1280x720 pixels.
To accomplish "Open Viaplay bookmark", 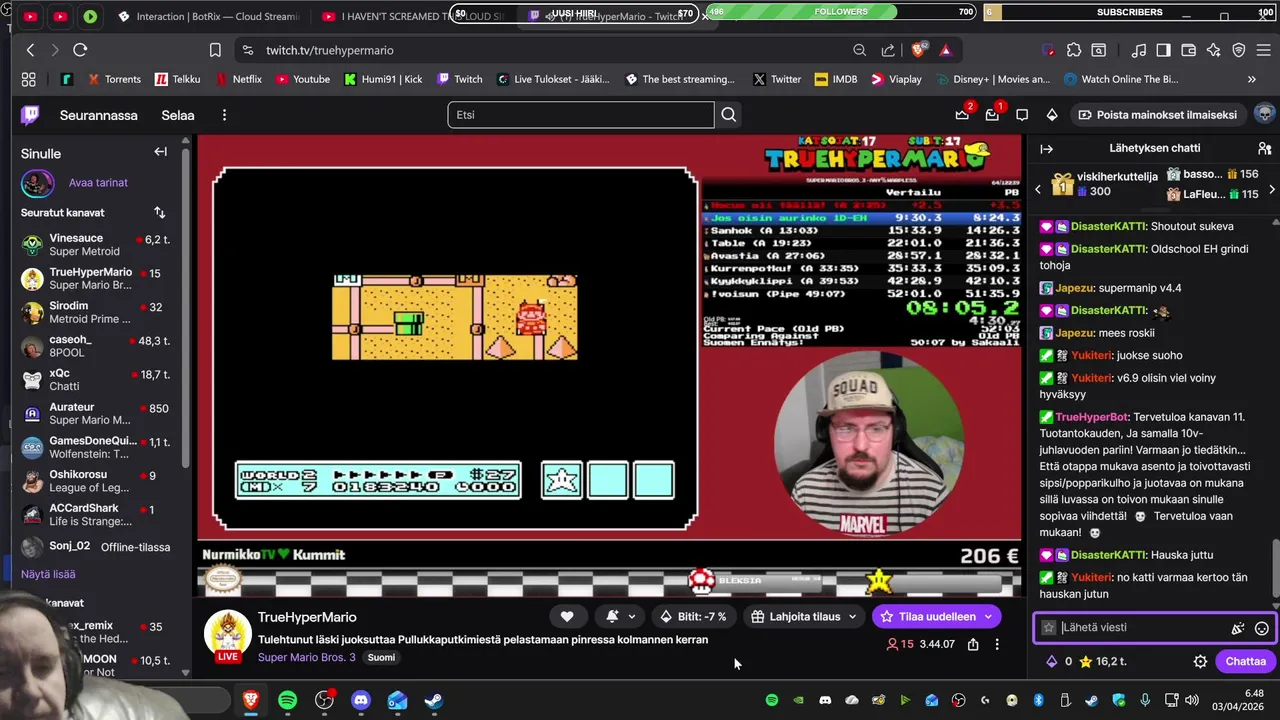I will [x=896, y=79].
